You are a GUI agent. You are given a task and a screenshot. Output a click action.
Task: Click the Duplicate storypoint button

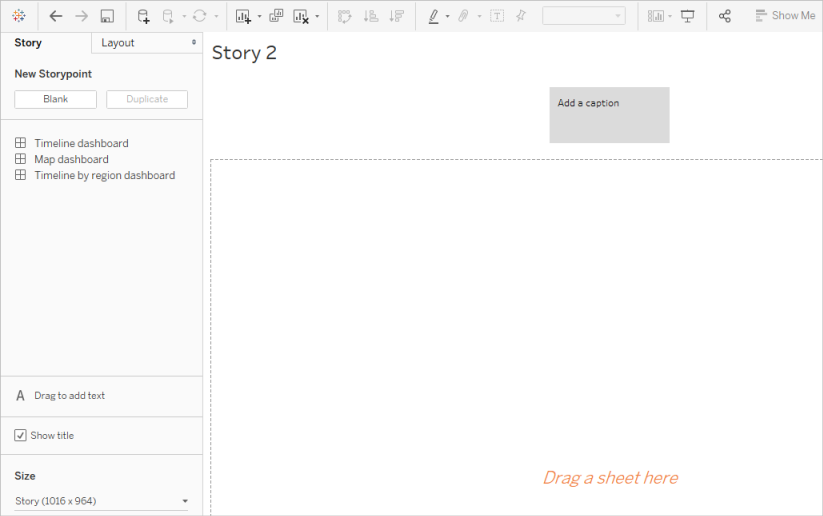click(147, 99)
